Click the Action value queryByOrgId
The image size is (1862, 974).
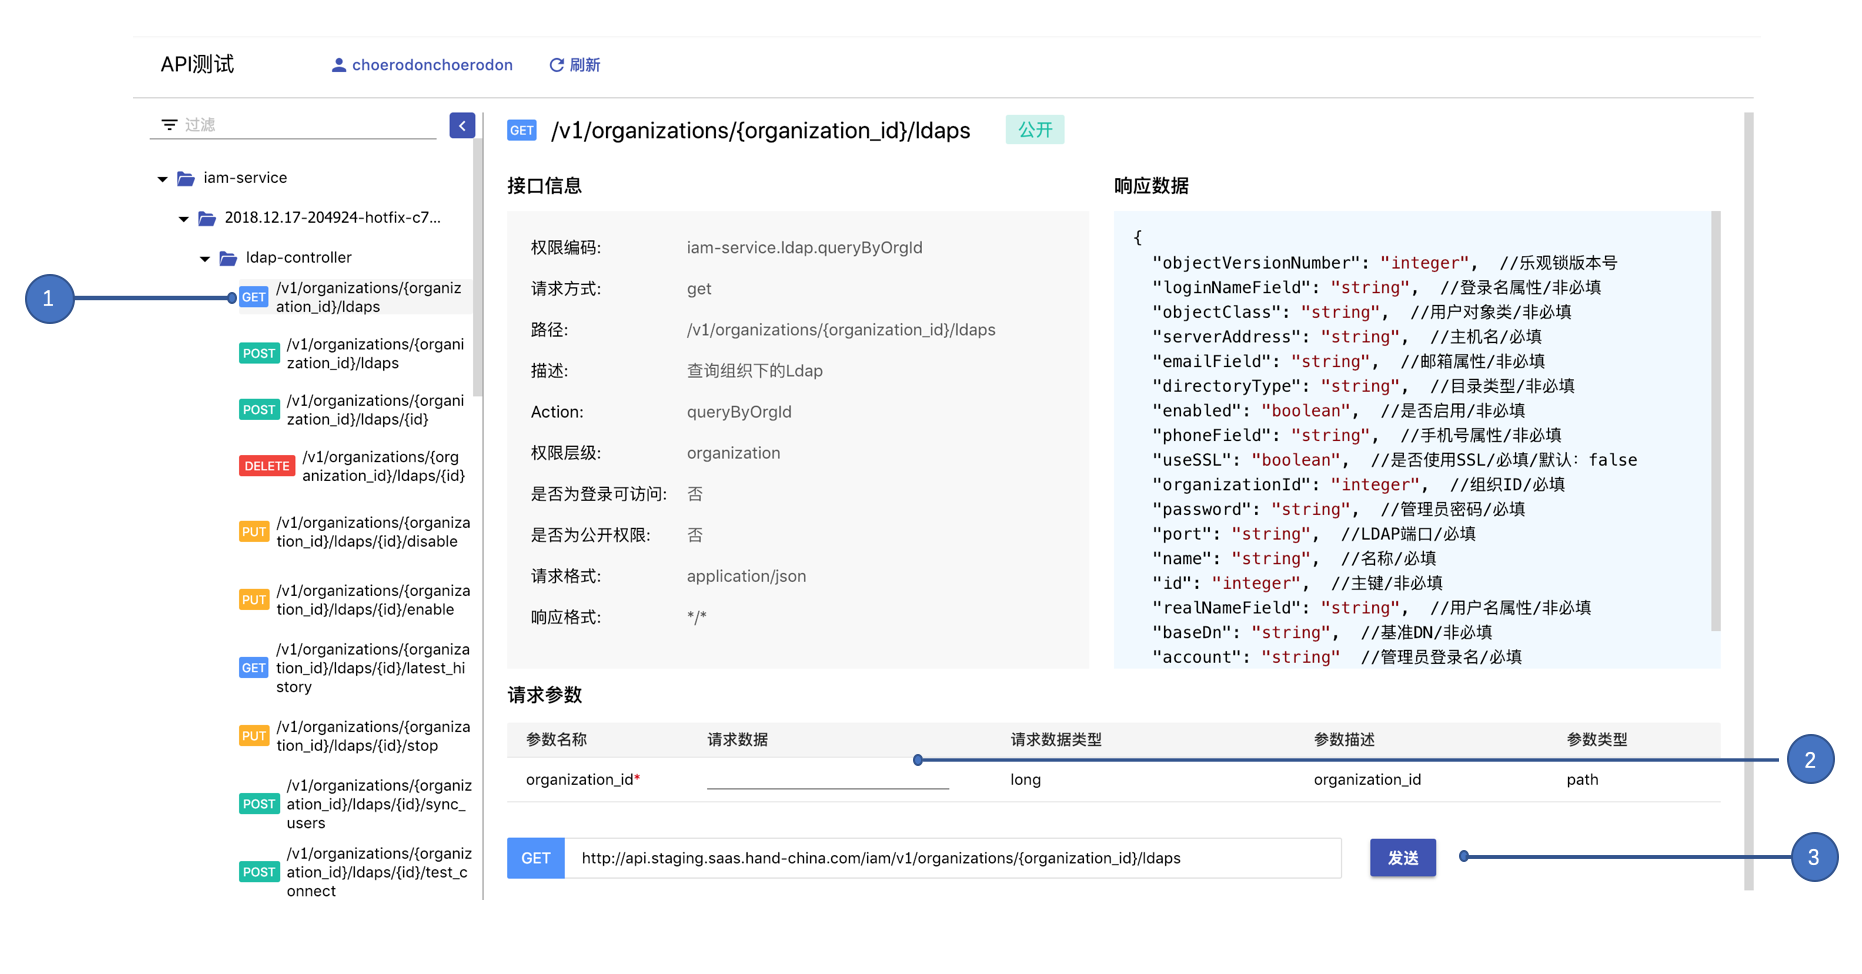click(739, 412)
